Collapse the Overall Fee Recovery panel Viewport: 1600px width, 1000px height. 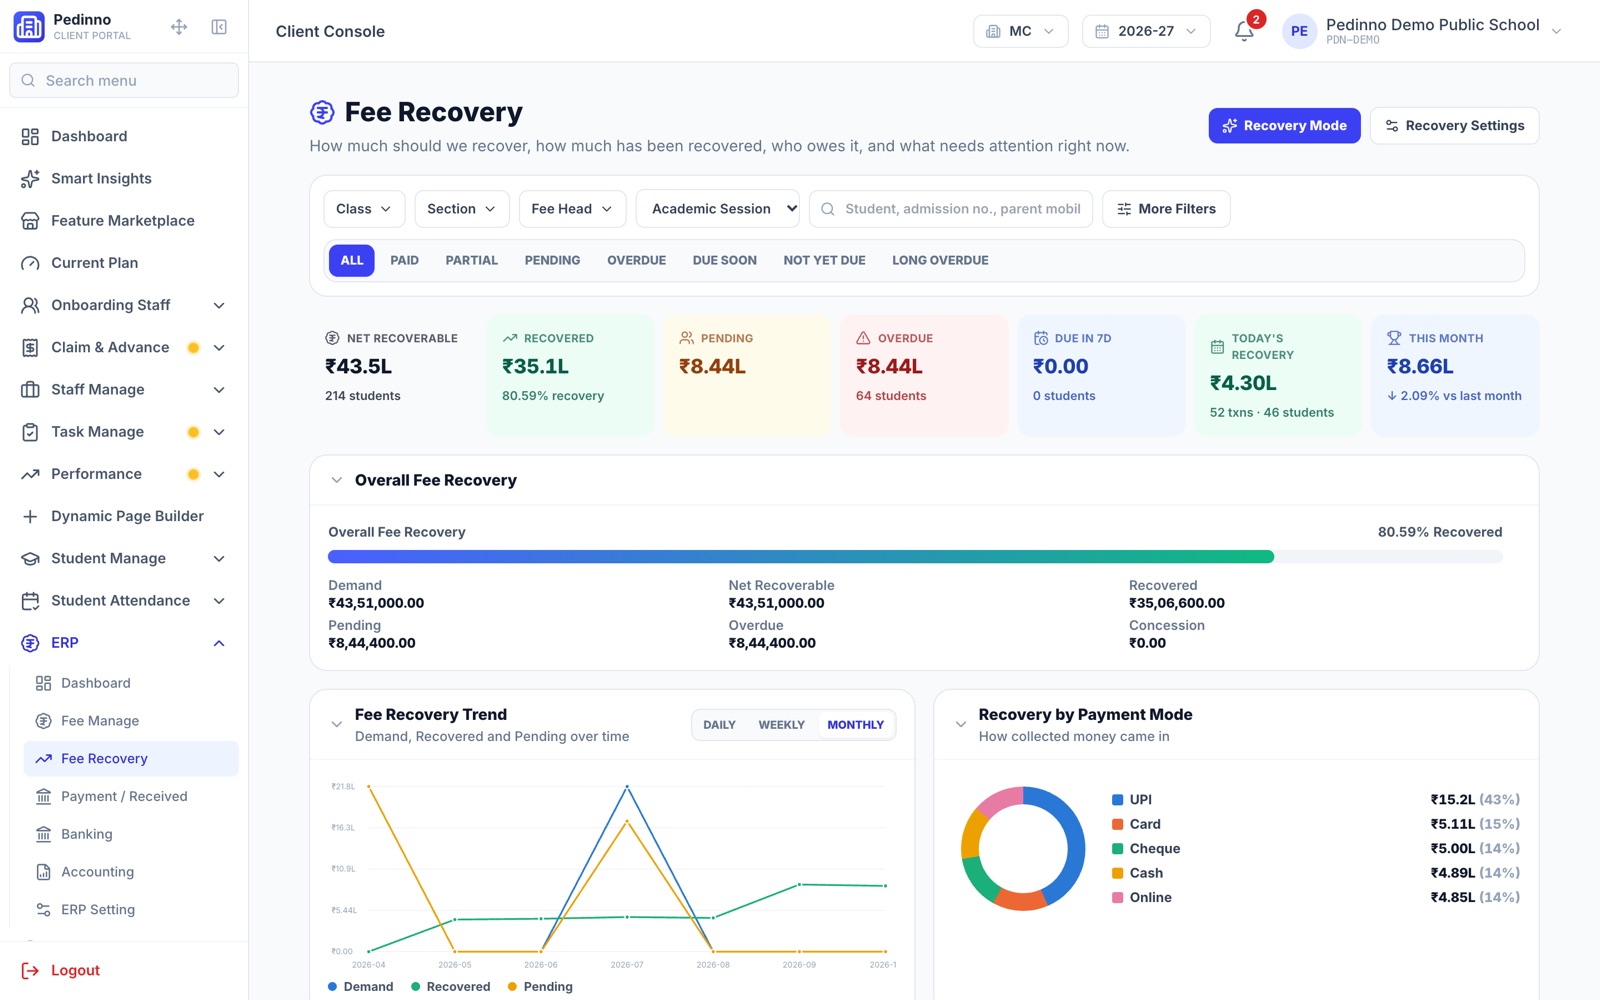coord(337,480)
